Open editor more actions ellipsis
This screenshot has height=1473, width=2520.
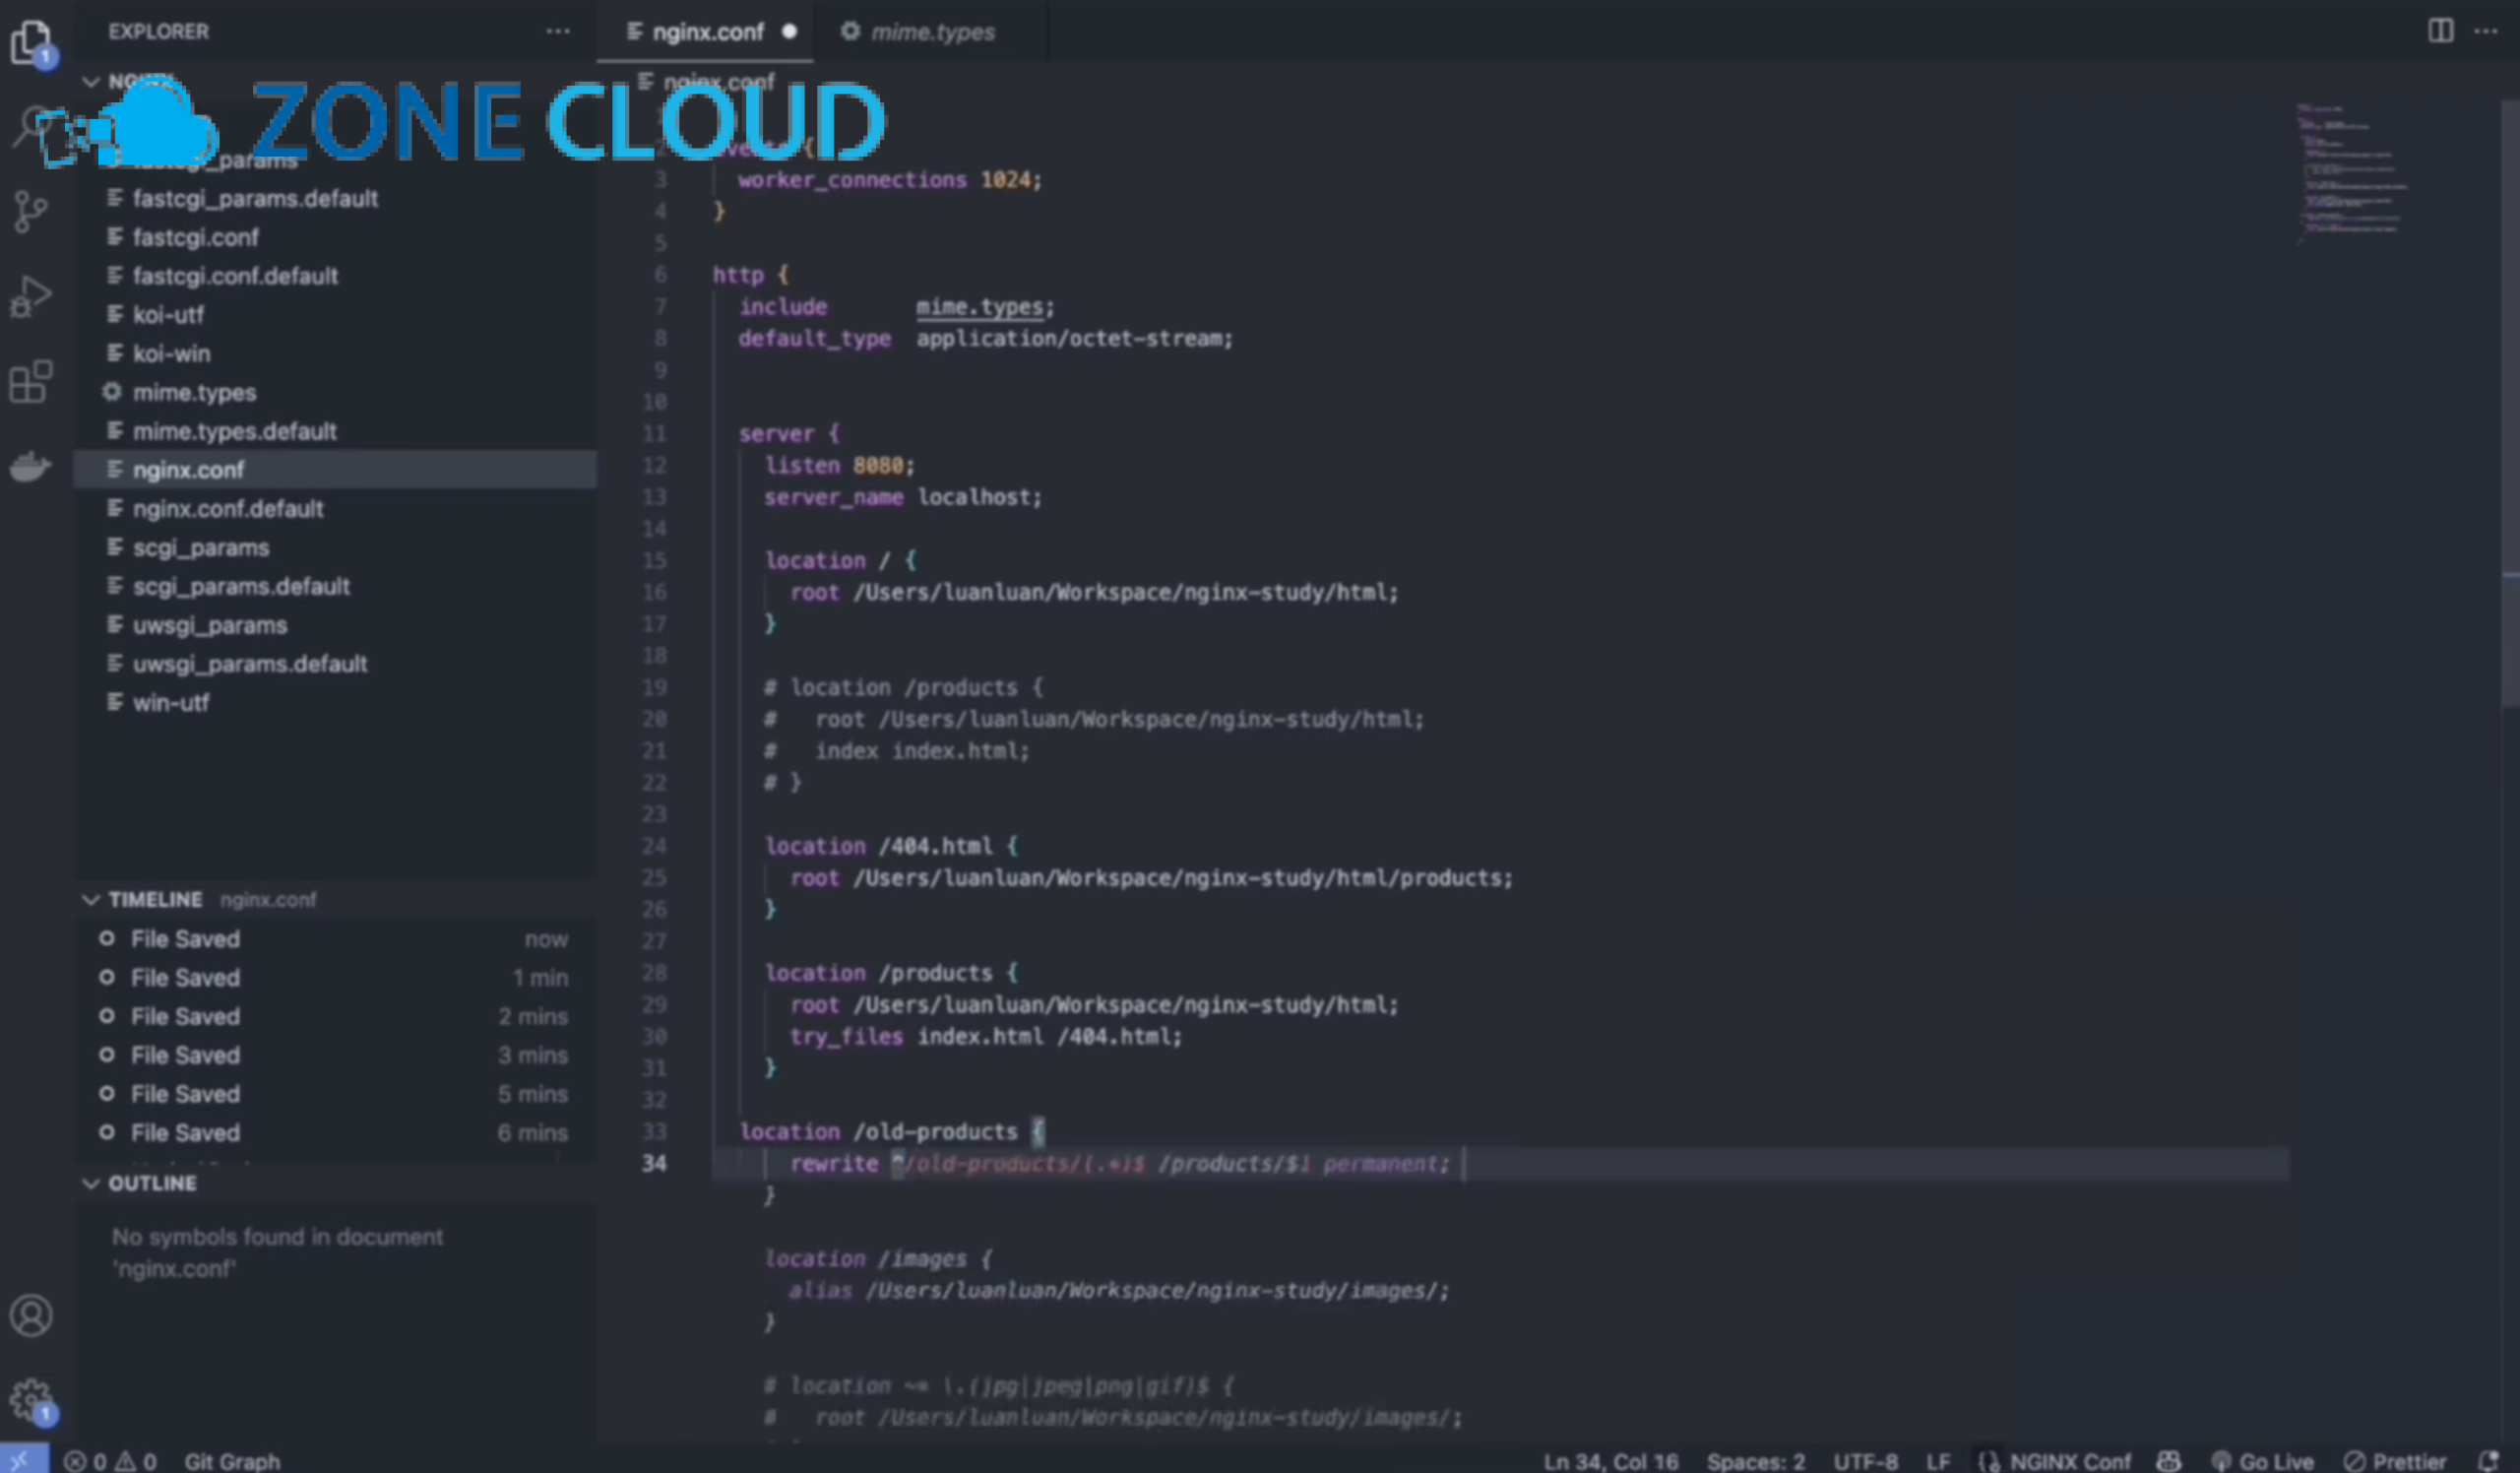pos(2486,31)
